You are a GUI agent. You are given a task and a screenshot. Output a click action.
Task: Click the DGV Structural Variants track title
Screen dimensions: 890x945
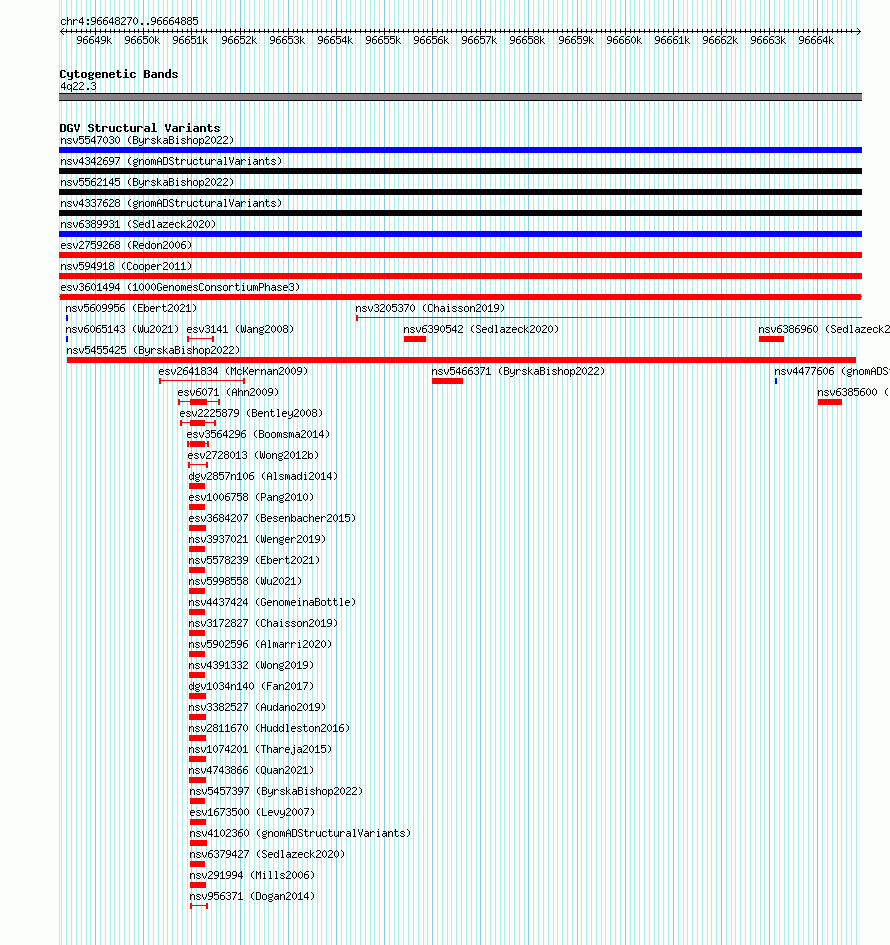[x=140, y=128]
